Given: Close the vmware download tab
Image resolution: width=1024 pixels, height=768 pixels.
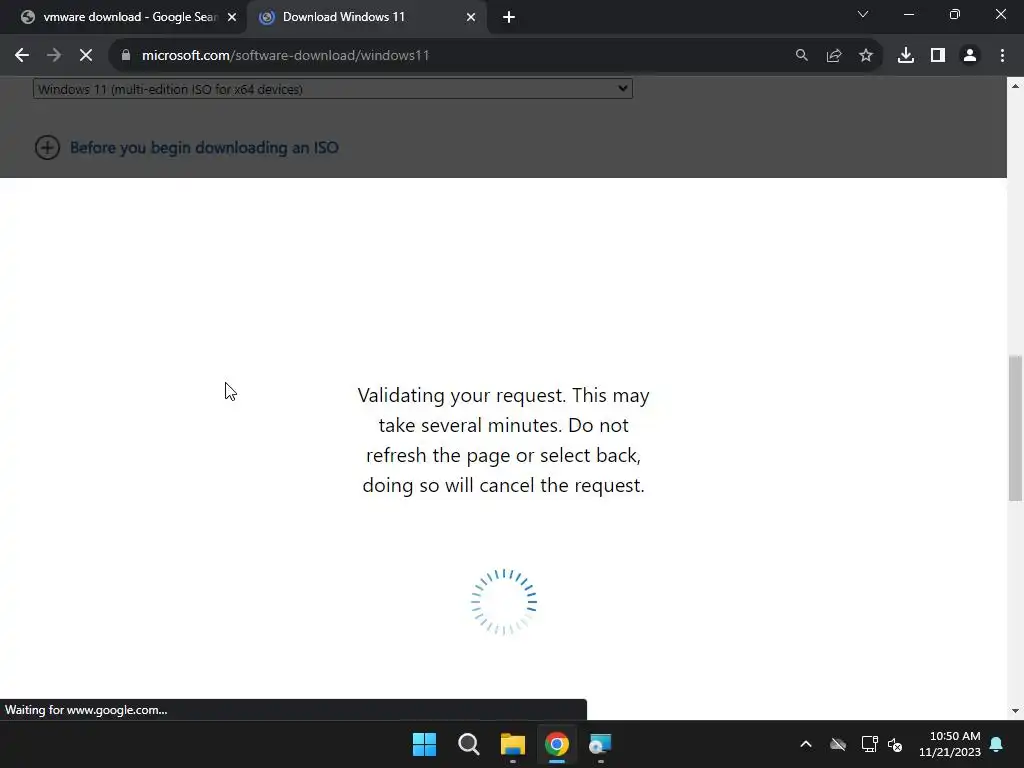Looking at the screenshot, I should (232, 18).
